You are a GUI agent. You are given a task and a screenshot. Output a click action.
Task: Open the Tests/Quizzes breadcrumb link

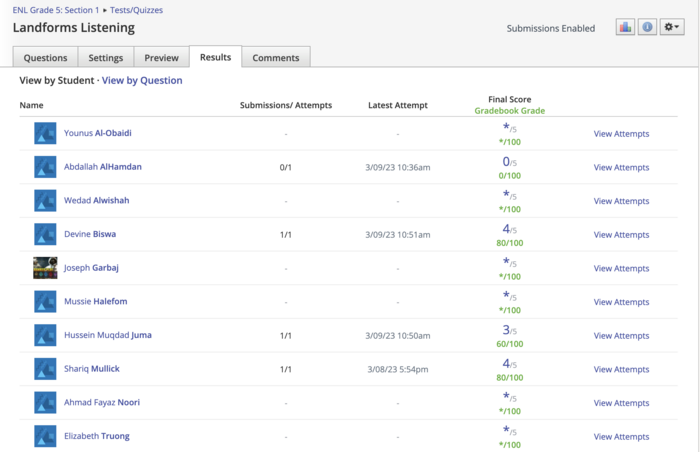click(136, 10)
